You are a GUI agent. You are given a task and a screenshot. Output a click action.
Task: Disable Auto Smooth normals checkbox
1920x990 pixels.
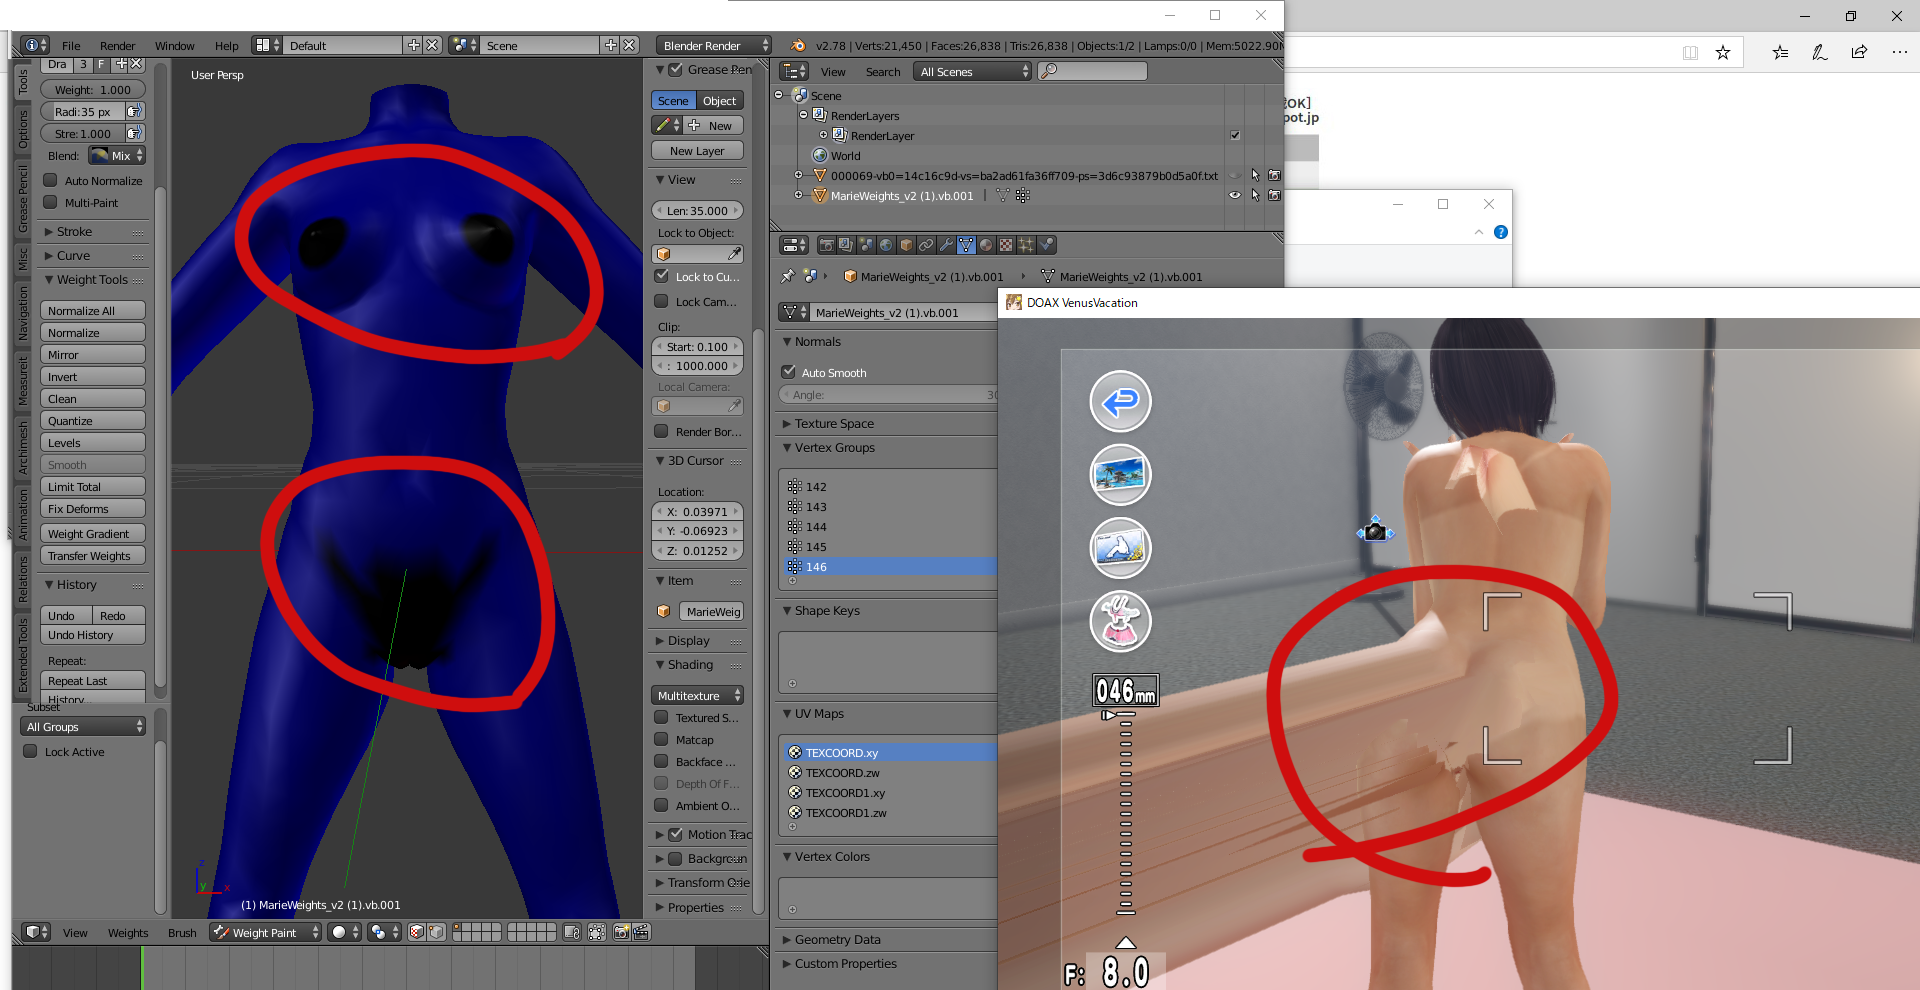[788, 372]
